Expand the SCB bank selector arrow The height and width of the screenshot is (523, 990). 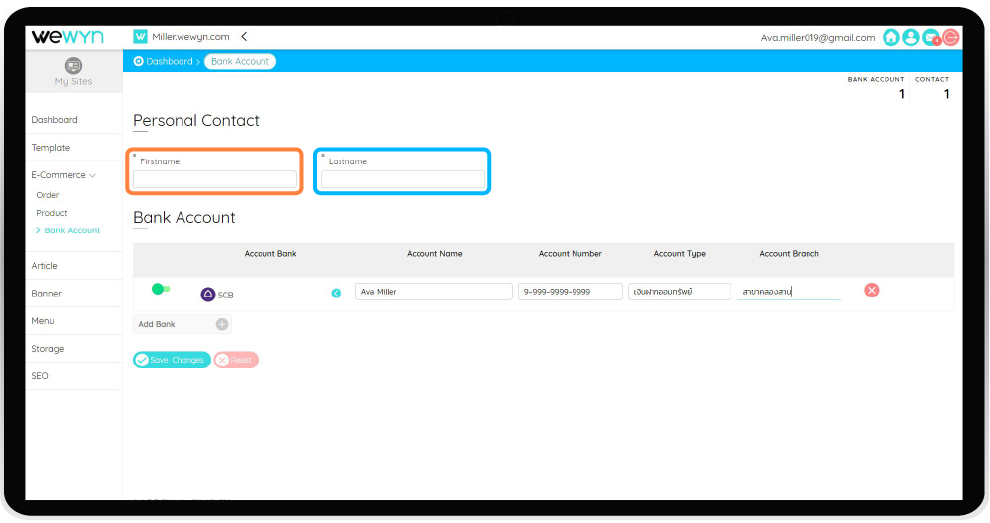(336, 293)
